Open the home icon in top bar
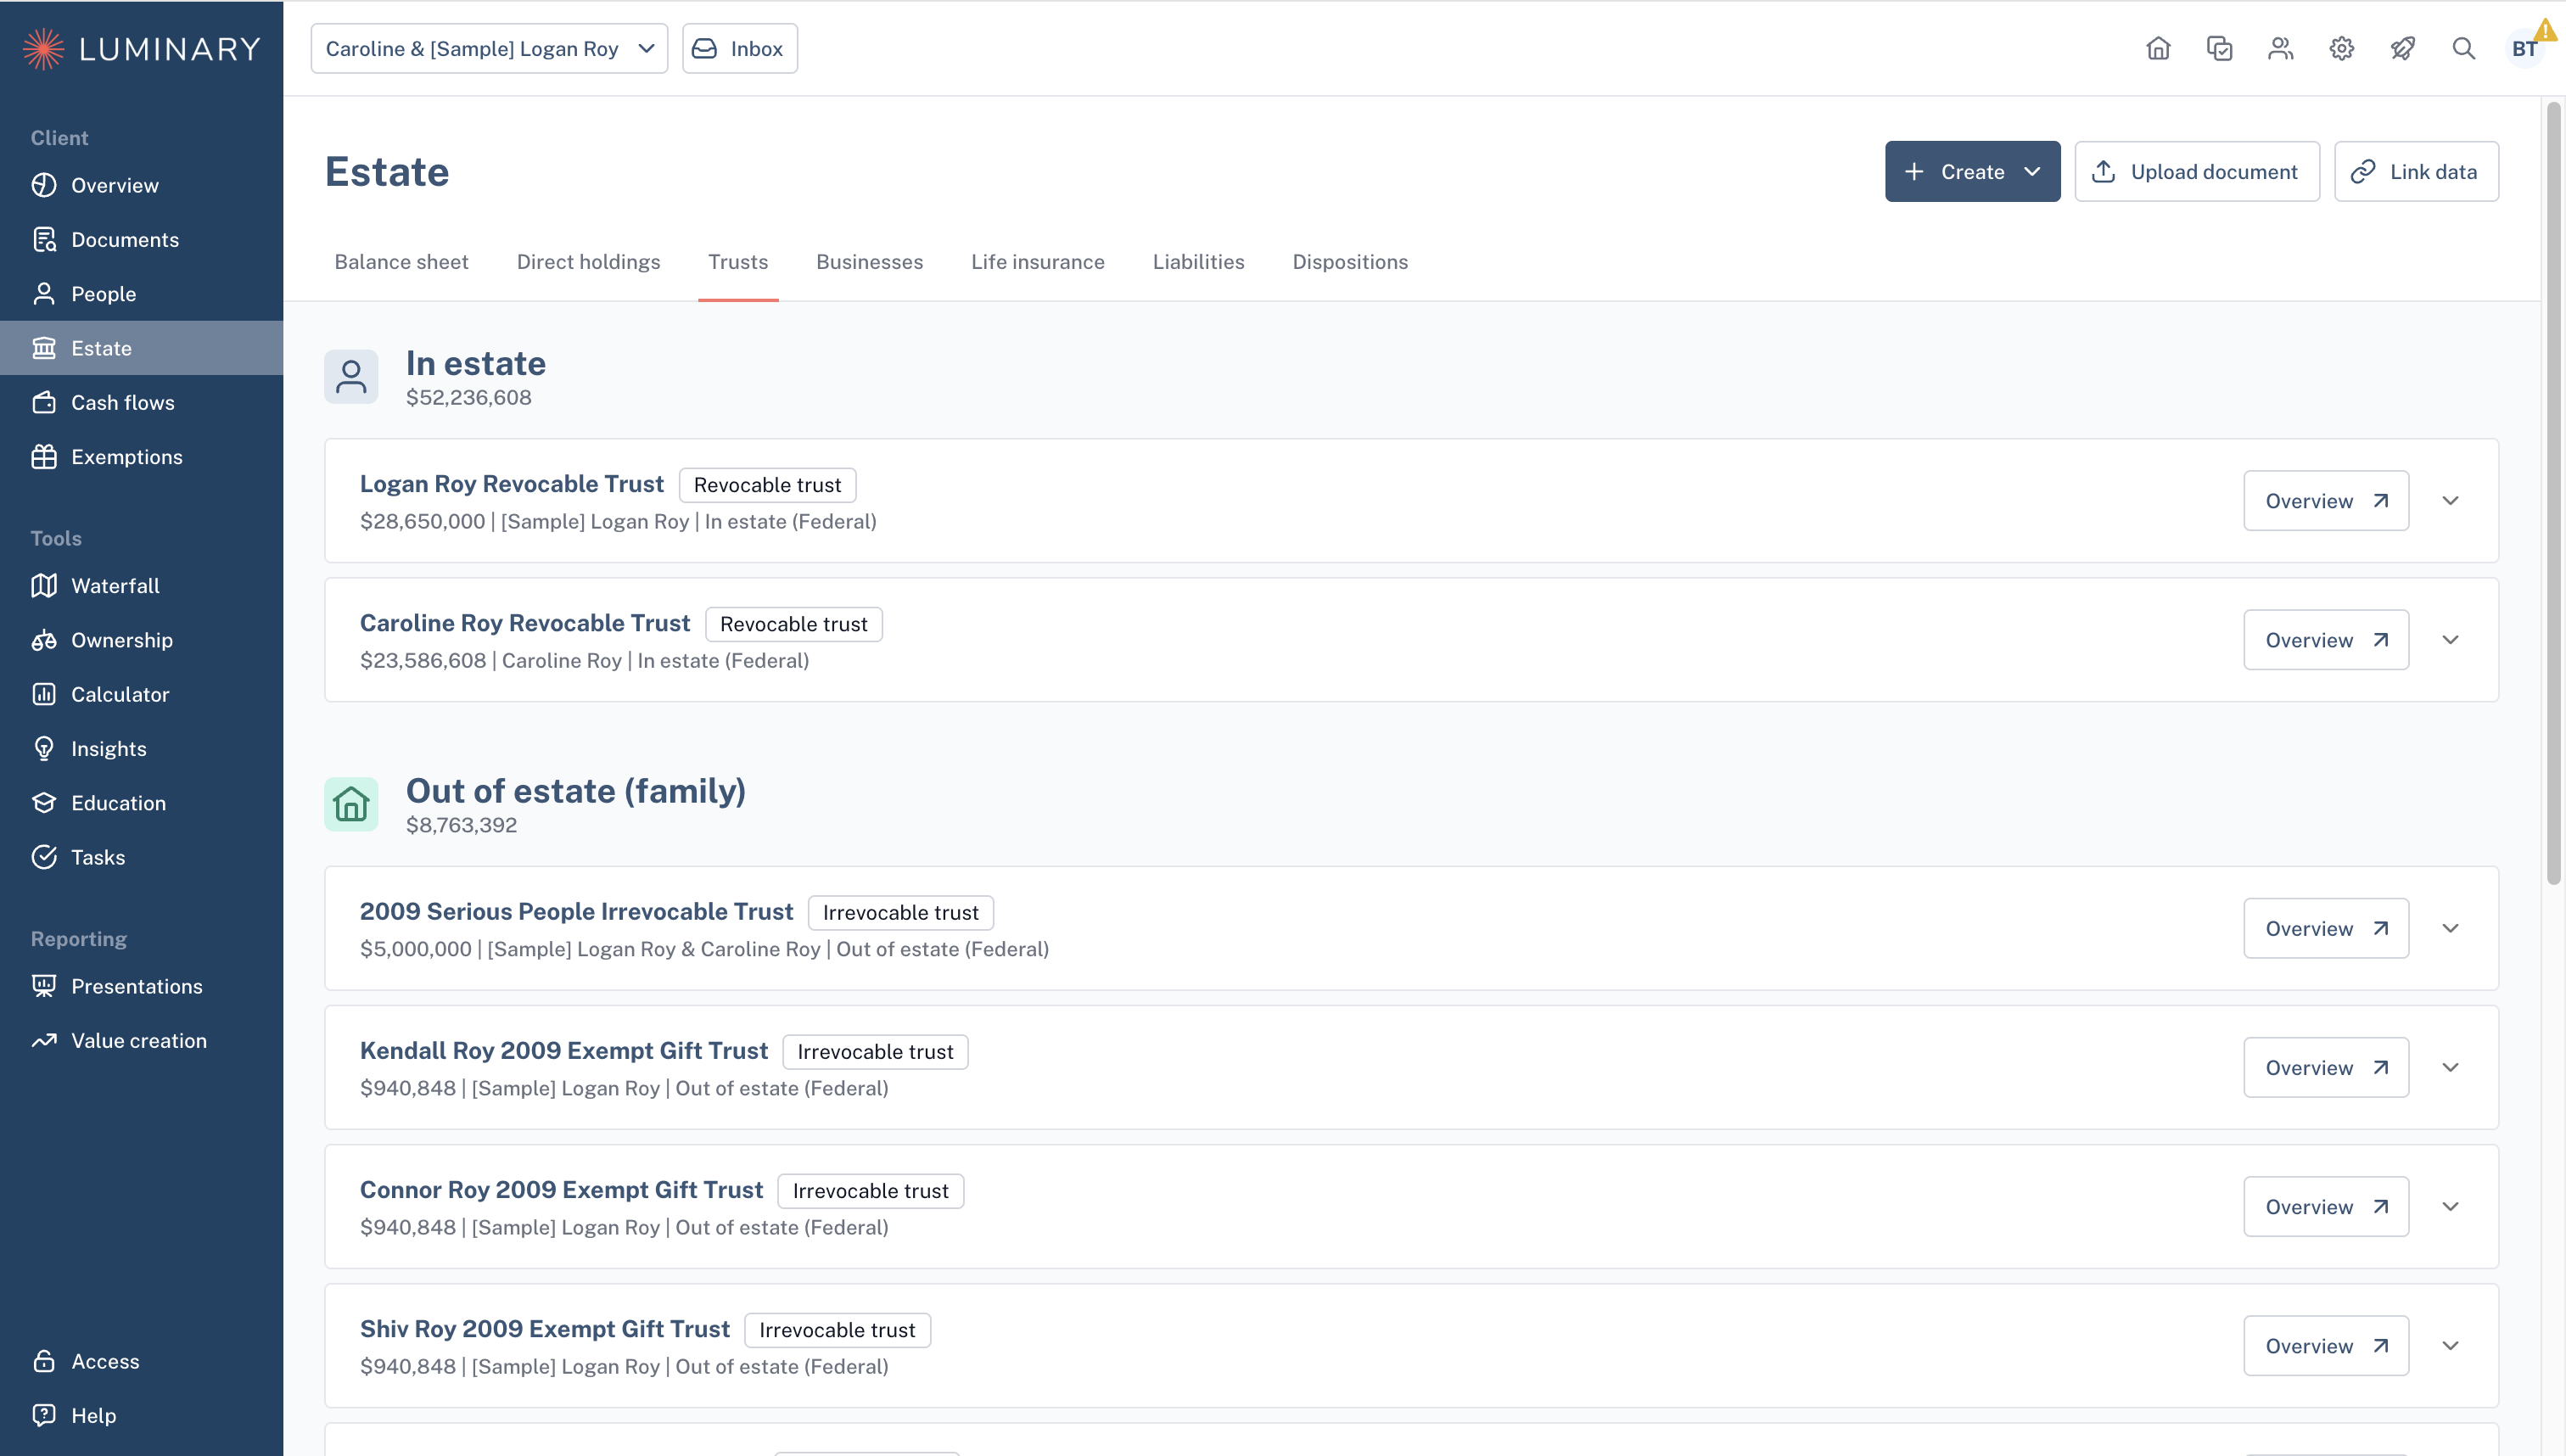The height and width of the screenshot is (1456, 2566). pos(2158,48)
